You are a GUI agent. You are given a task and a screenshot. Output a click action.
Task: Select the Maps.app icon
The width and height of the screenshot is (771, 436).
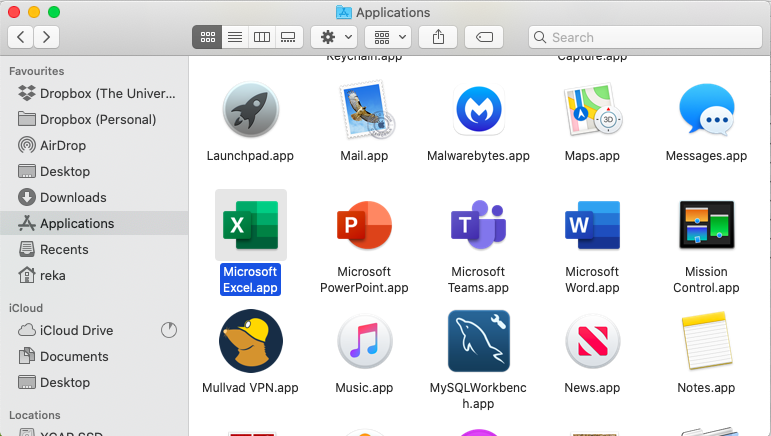pos(592,110)
